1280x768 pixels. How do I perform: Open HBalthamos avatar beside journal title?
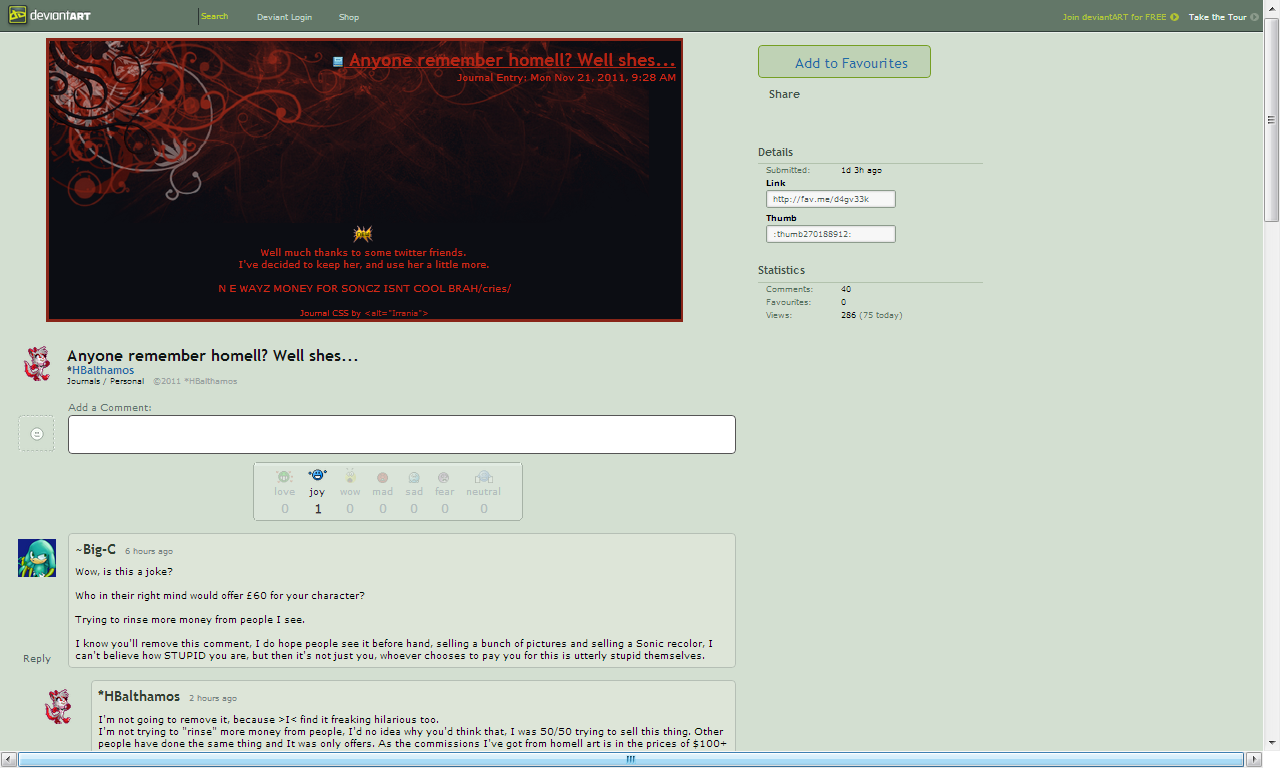[x=37, y=364]
